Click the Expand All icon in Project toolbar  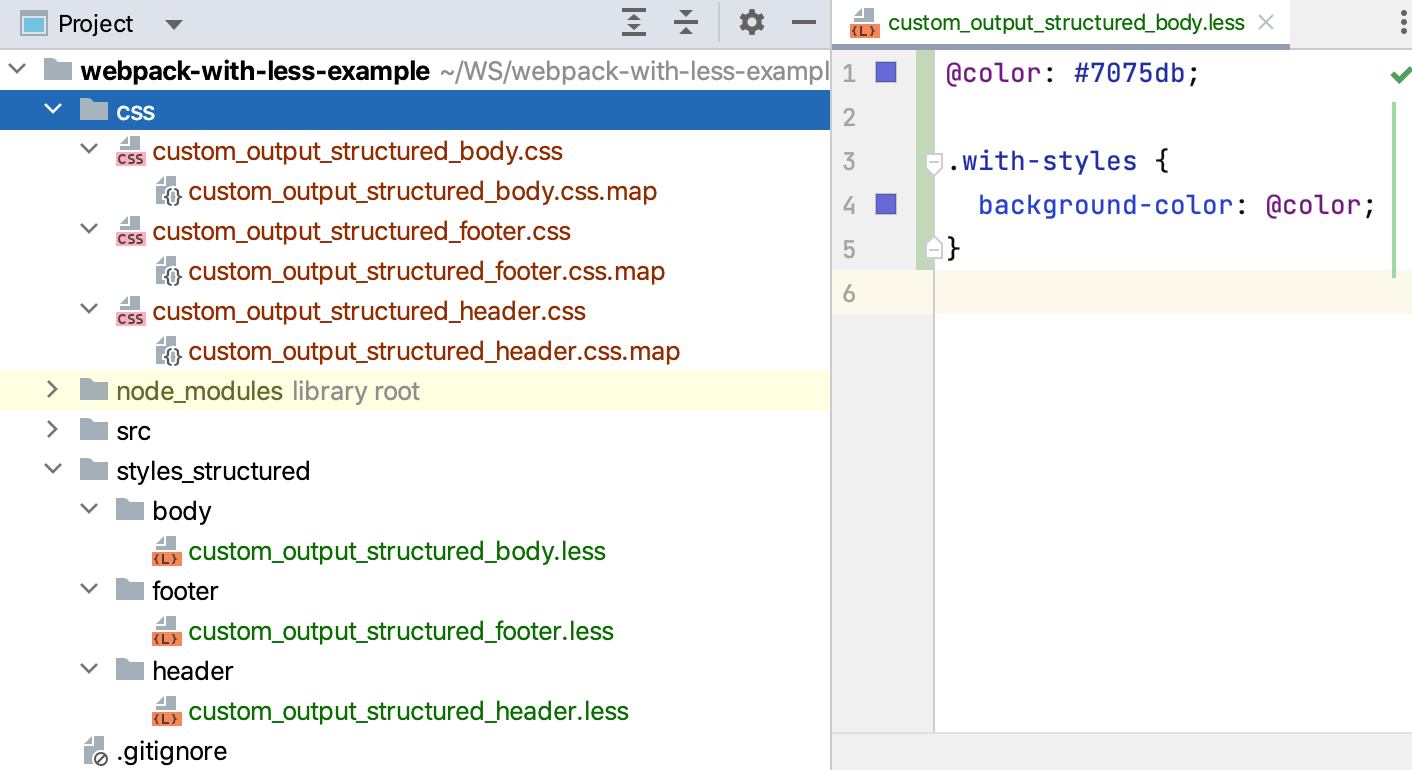coord(634,22)
